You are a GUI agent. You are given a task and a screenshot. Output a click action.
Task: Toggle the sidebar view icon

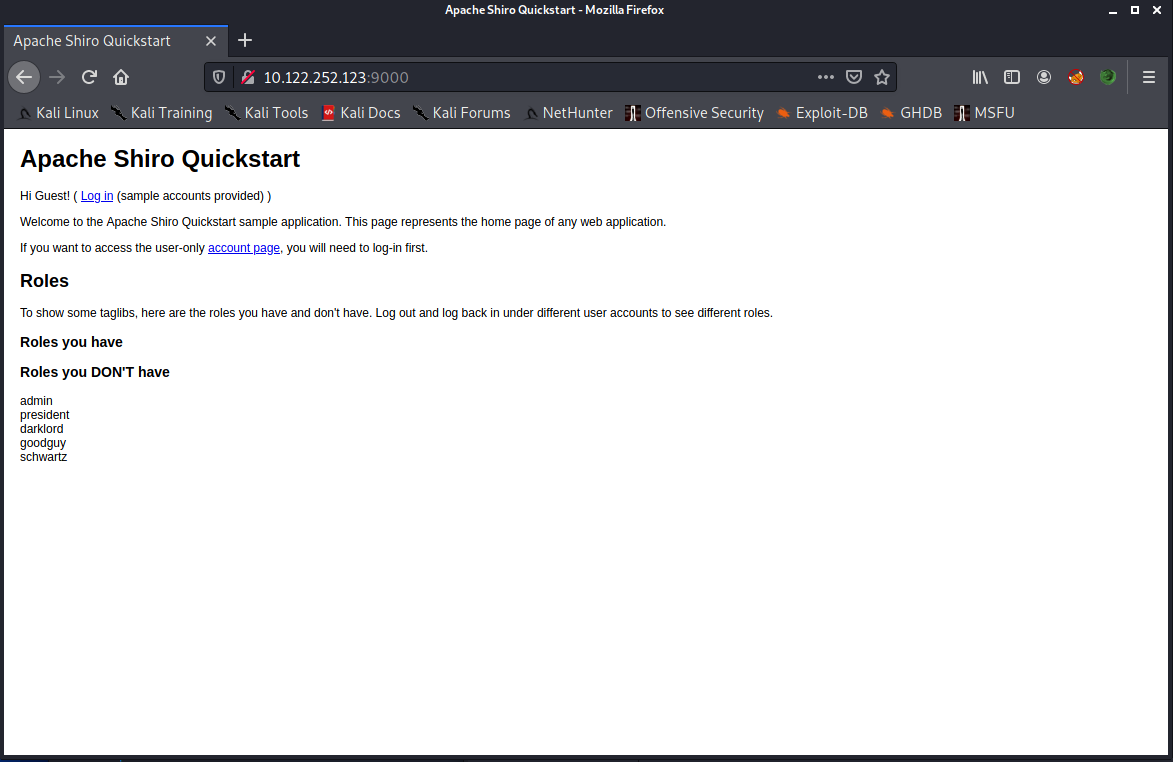point(1012,77)
